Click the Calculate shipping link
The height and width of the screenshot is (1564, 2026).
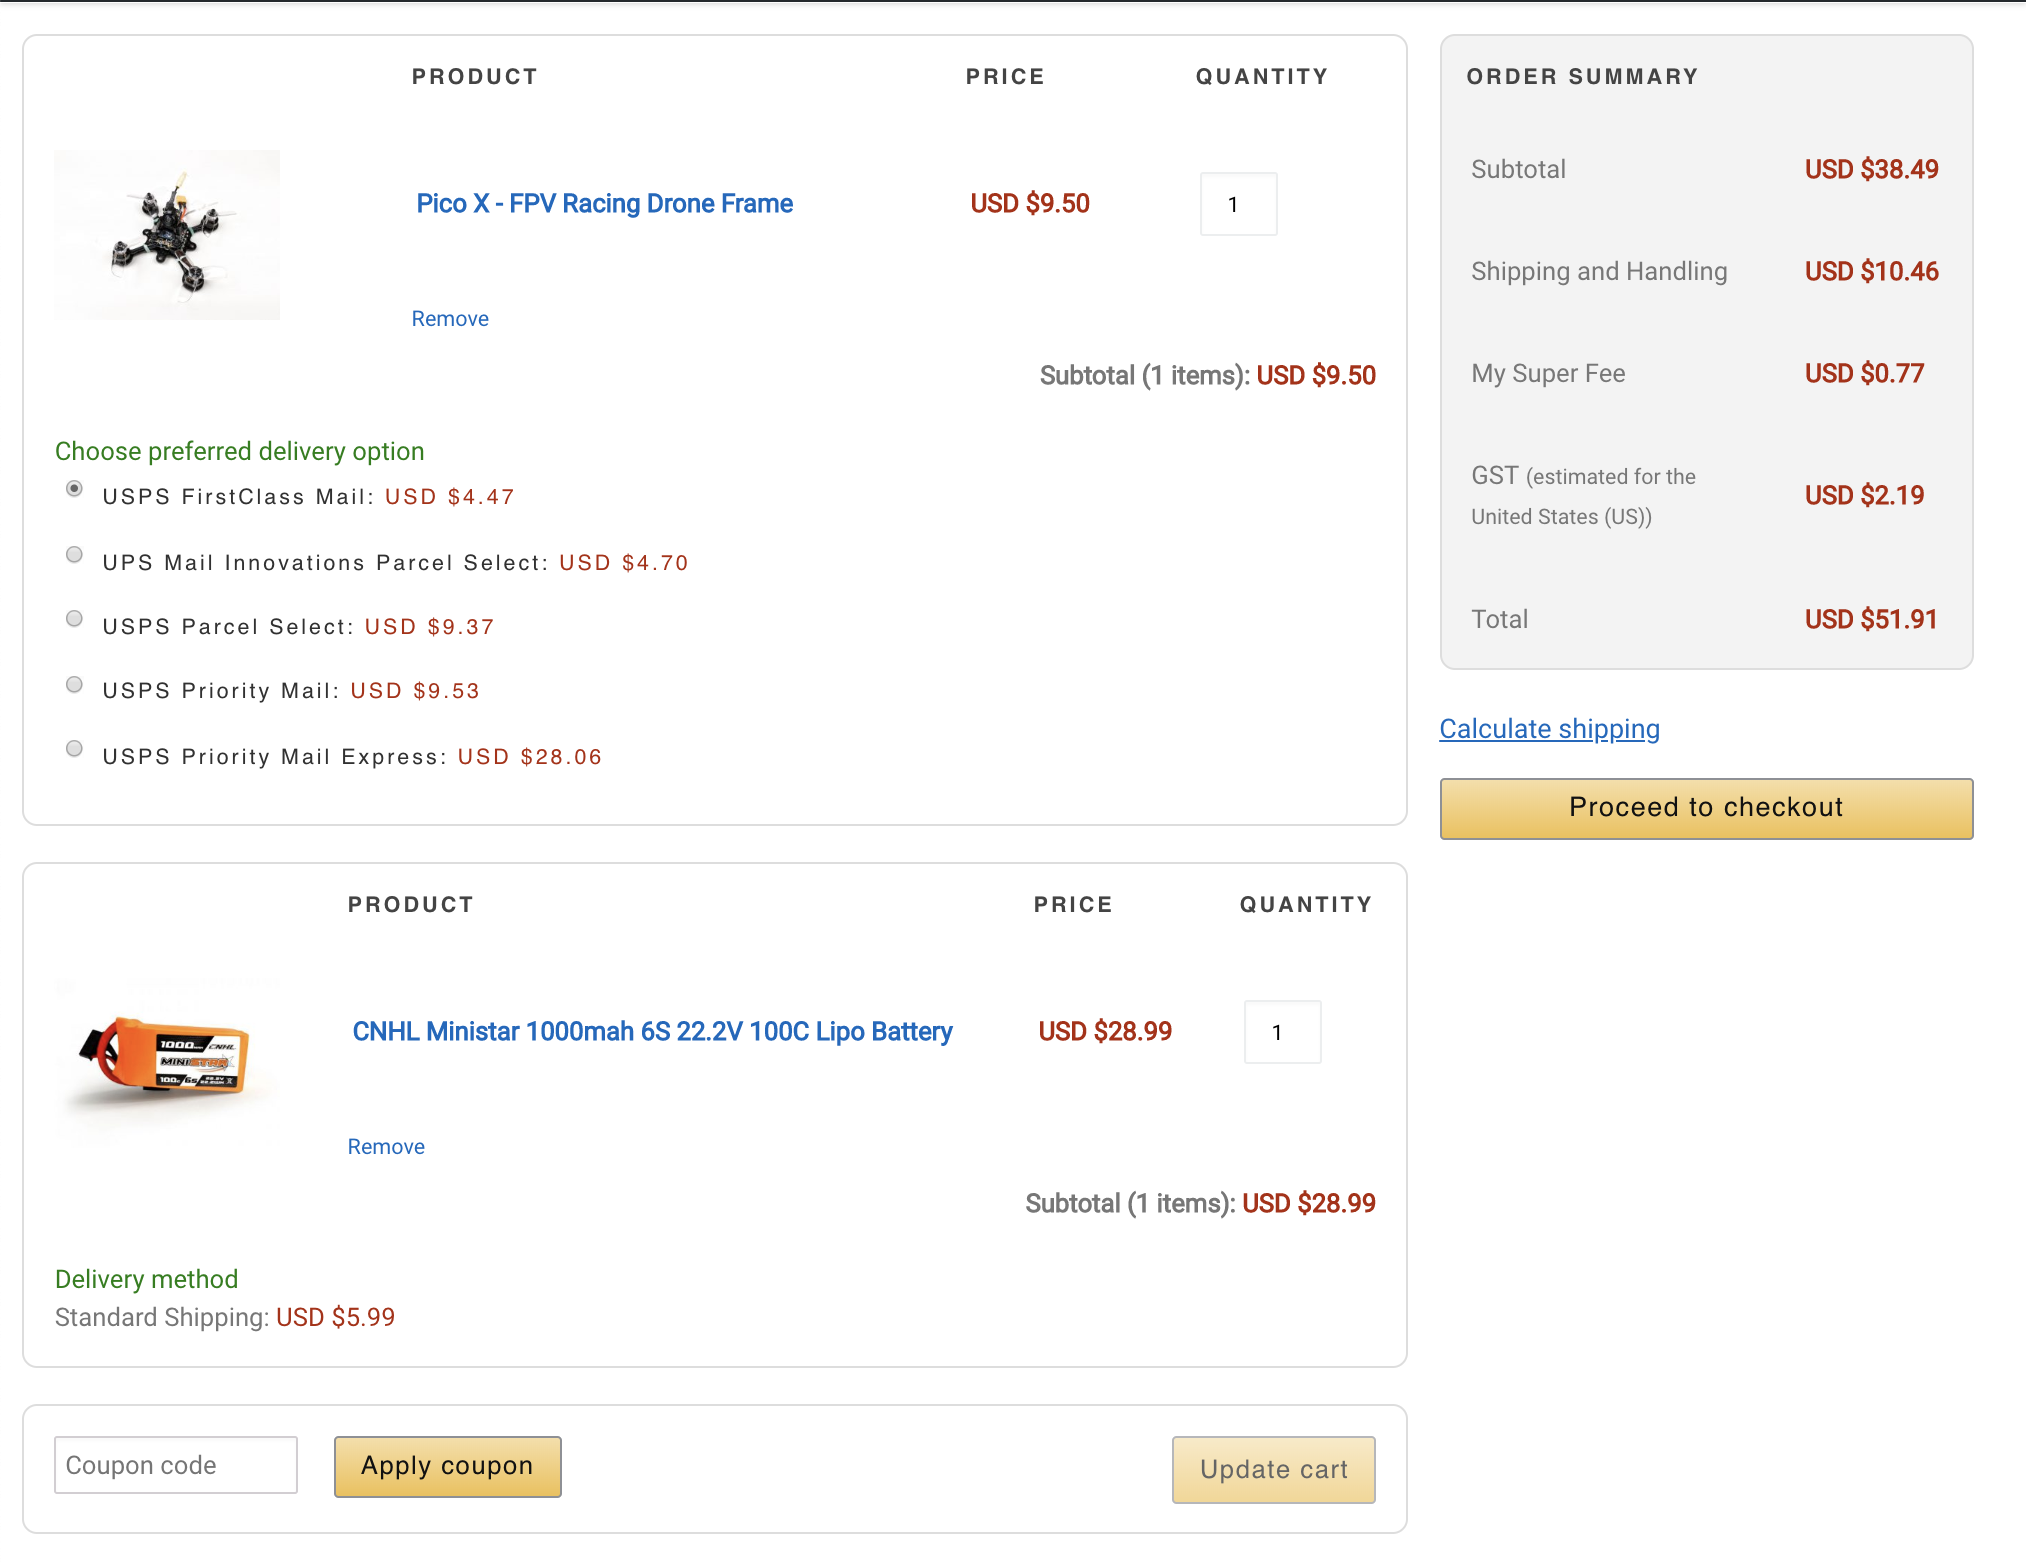(x=1549, y=729)
